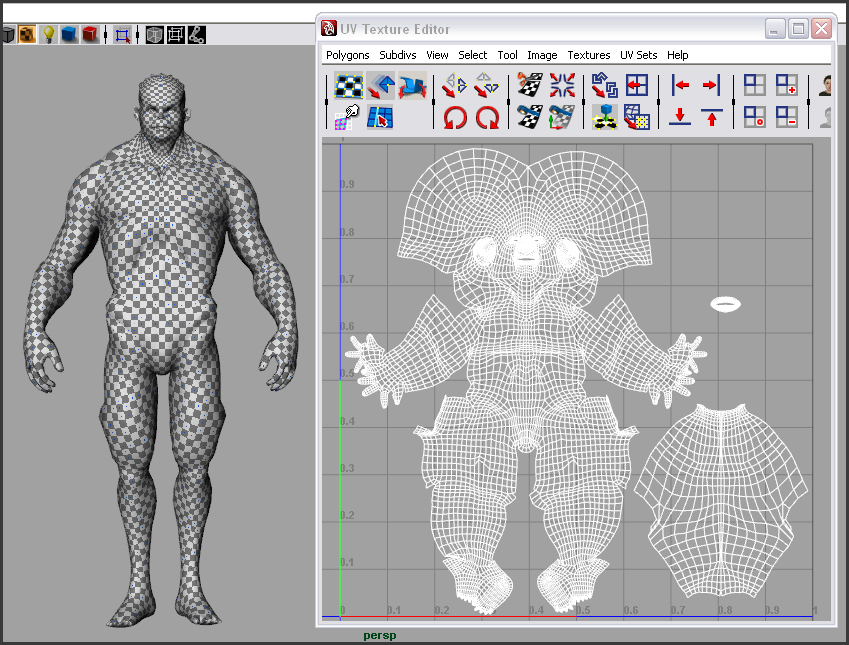This screenshot has height=645, width=849.
Task: Remove selected UVs from isolate set
Action: click(786, 117)
